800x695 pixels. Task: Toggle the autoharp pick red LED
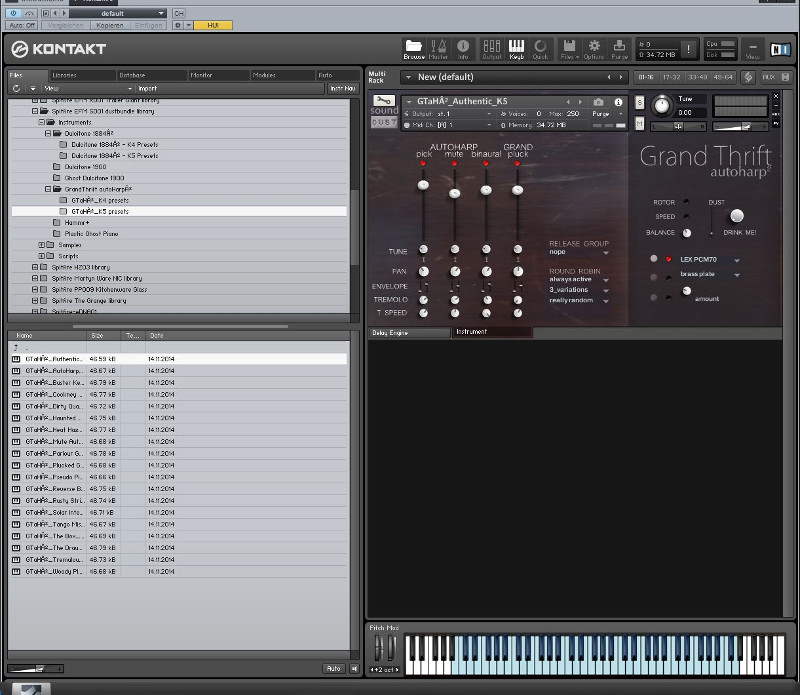[423, 163]
